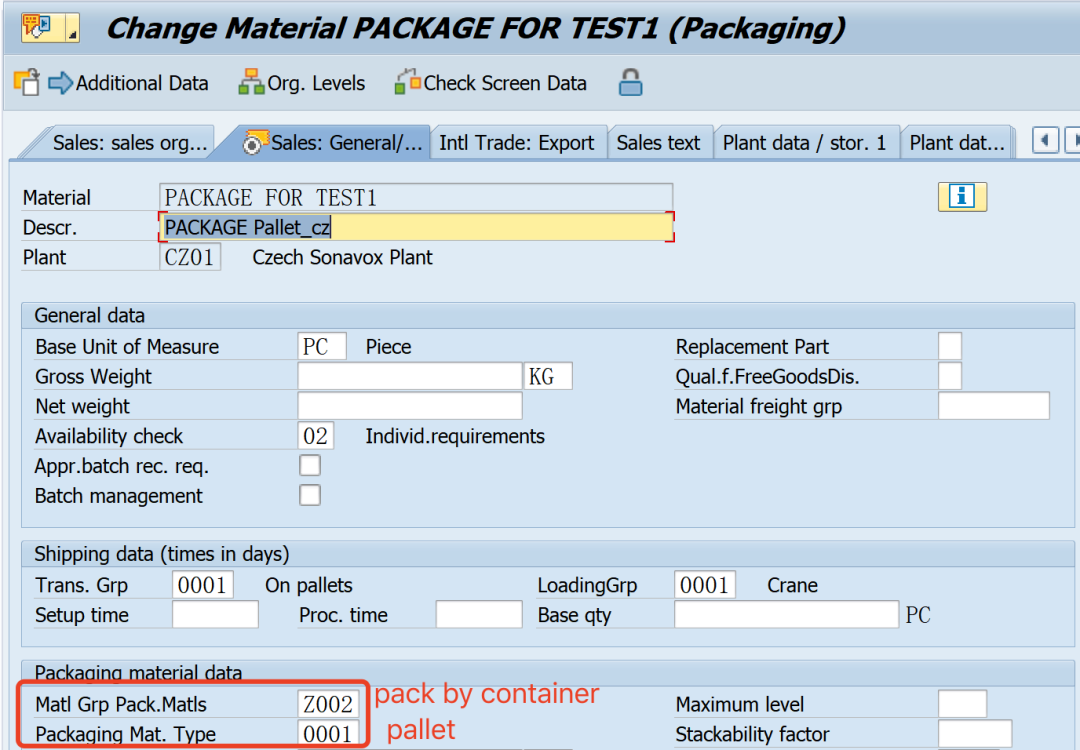Toggle Appr.batch rec. req. checkbox

pos(310,466)
